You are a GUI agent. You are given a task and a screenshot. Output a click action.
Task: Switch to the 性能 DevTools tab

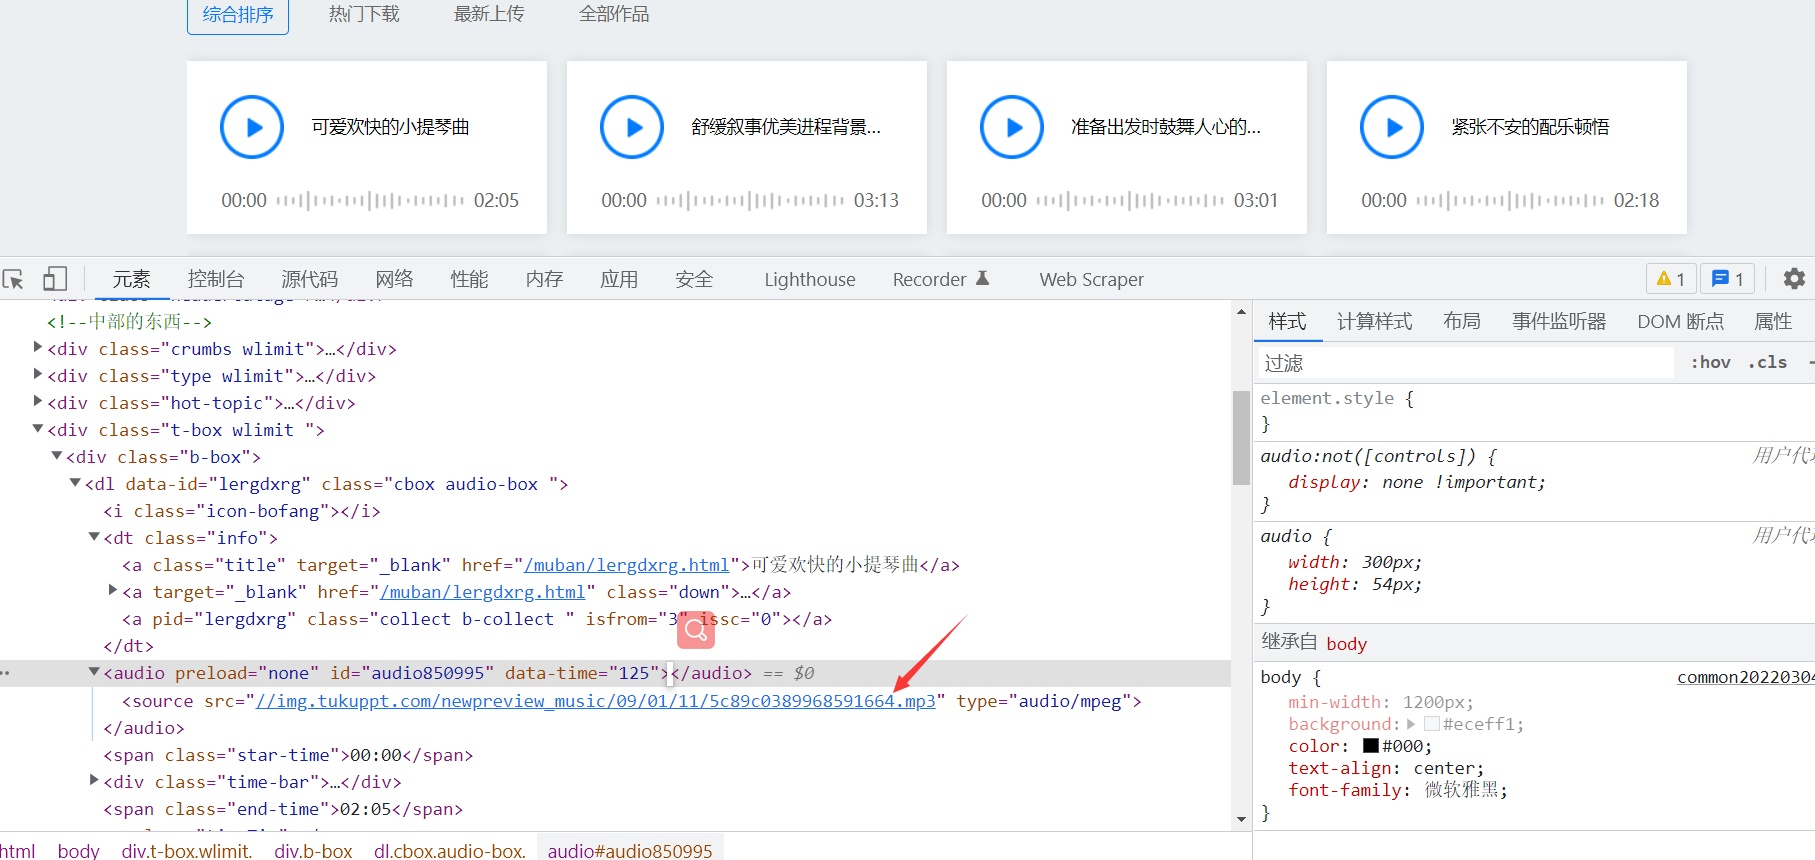coord(469,279)
